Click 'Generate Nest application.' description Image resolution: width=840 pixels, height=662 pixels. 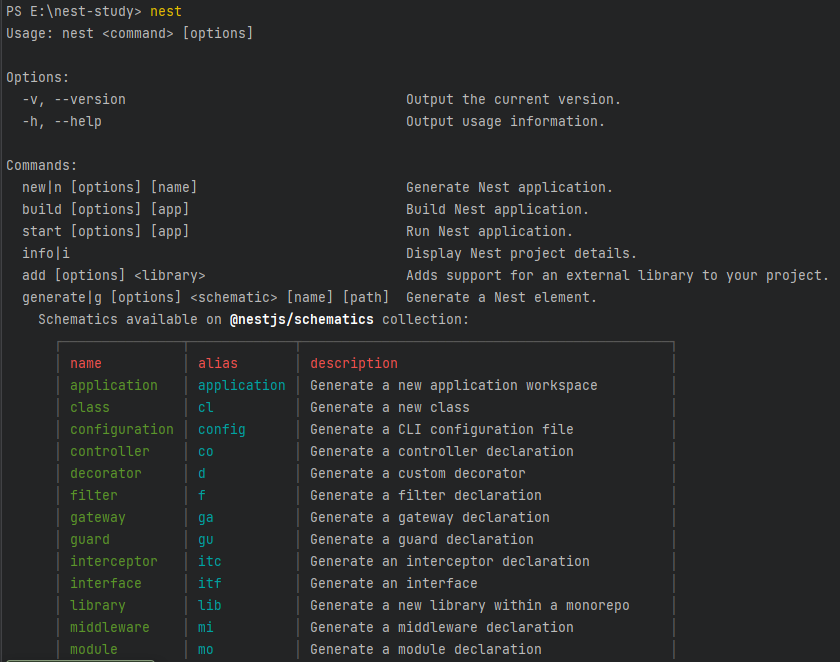[x=509, y=187]
